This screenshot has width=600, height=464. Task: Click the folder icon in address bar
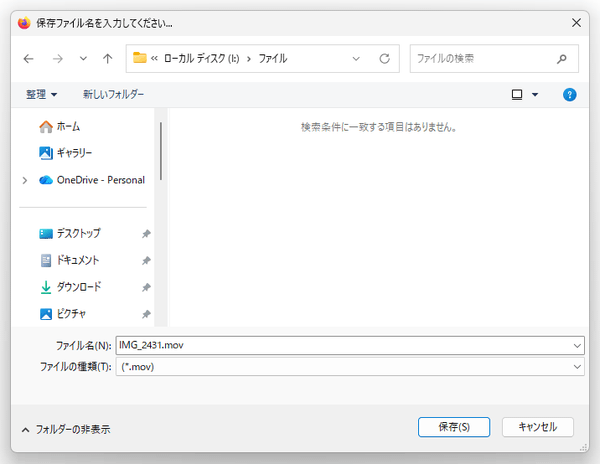tap(140, 58)
